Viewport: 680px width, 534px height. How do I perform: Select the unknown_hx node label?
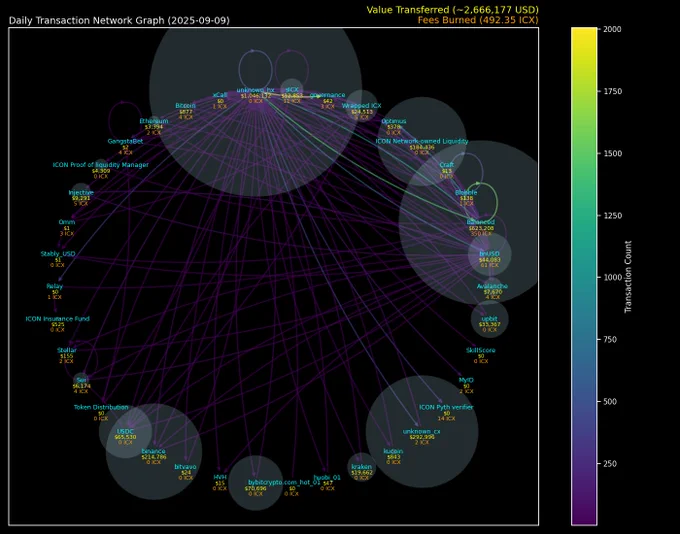point(255,90)
